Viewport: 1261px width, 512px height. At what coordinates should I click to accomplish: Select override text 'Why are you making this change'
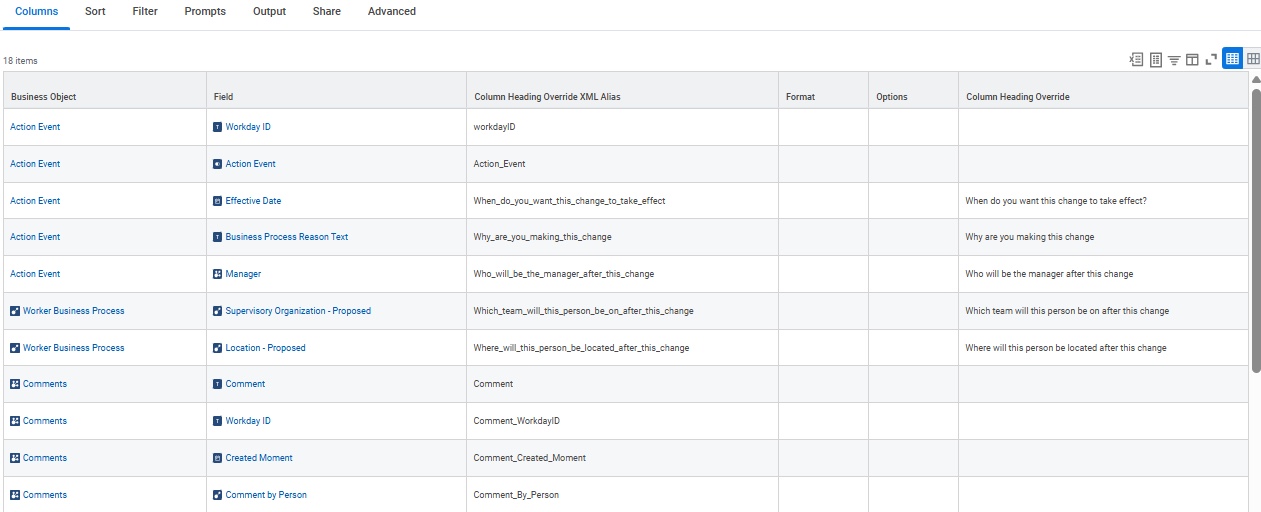coord(1030,237)
